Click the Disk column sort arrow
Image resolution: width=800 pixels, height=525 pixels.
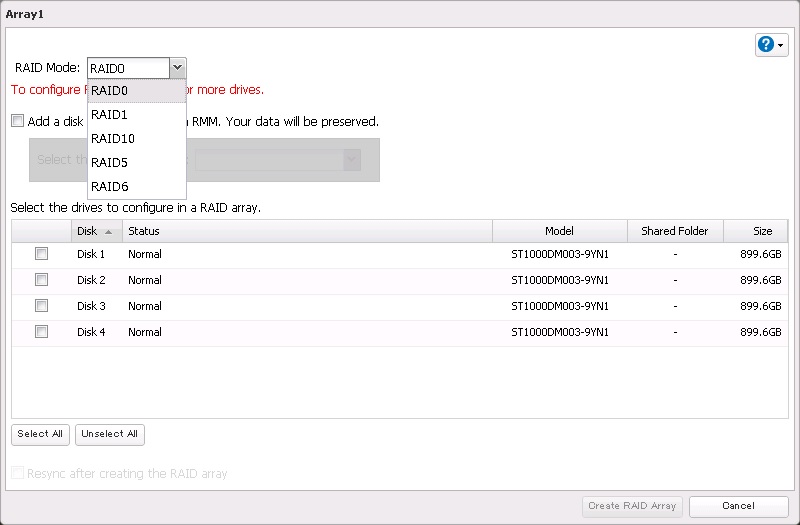108,231
